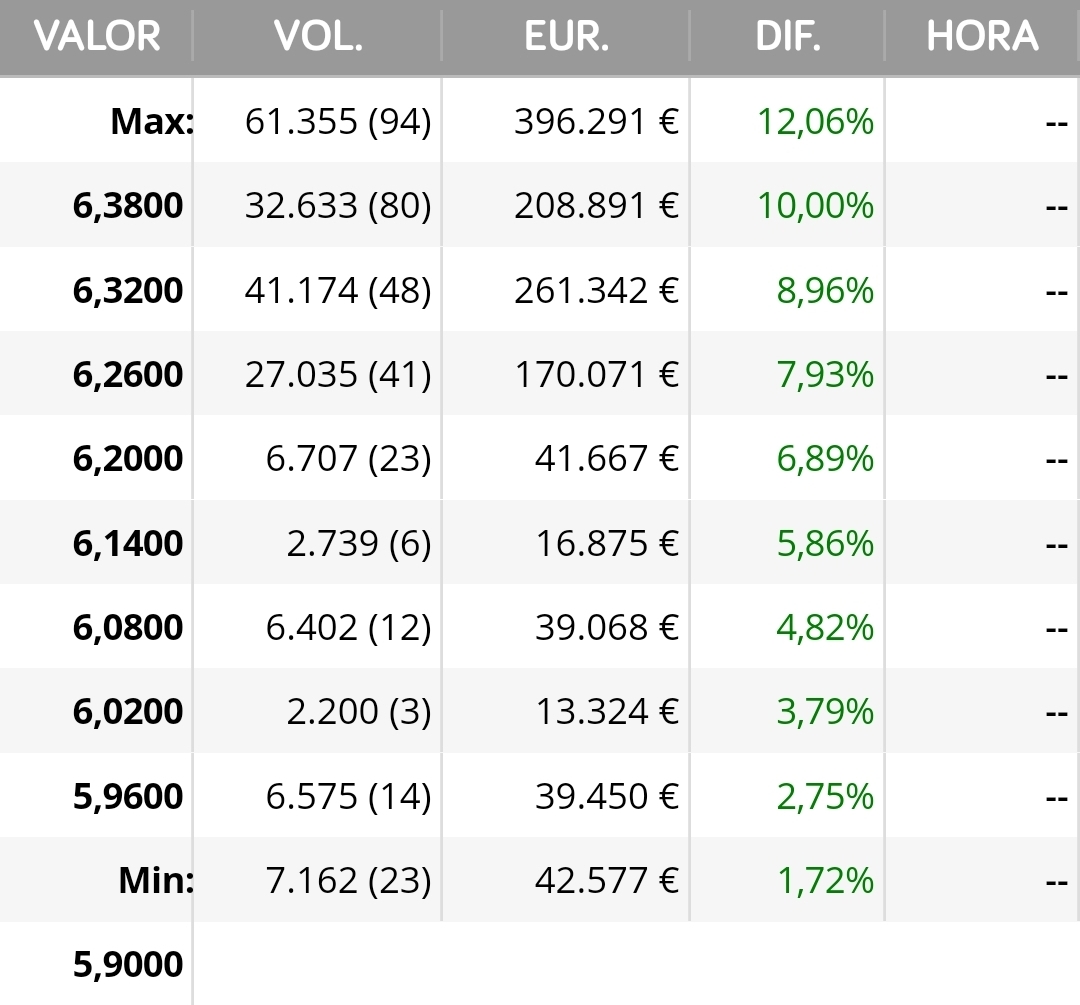The image size is (1080, 1005).
Task: Click the 12,06% difference value
Action: pyautogui.click(x=815, y=122)
